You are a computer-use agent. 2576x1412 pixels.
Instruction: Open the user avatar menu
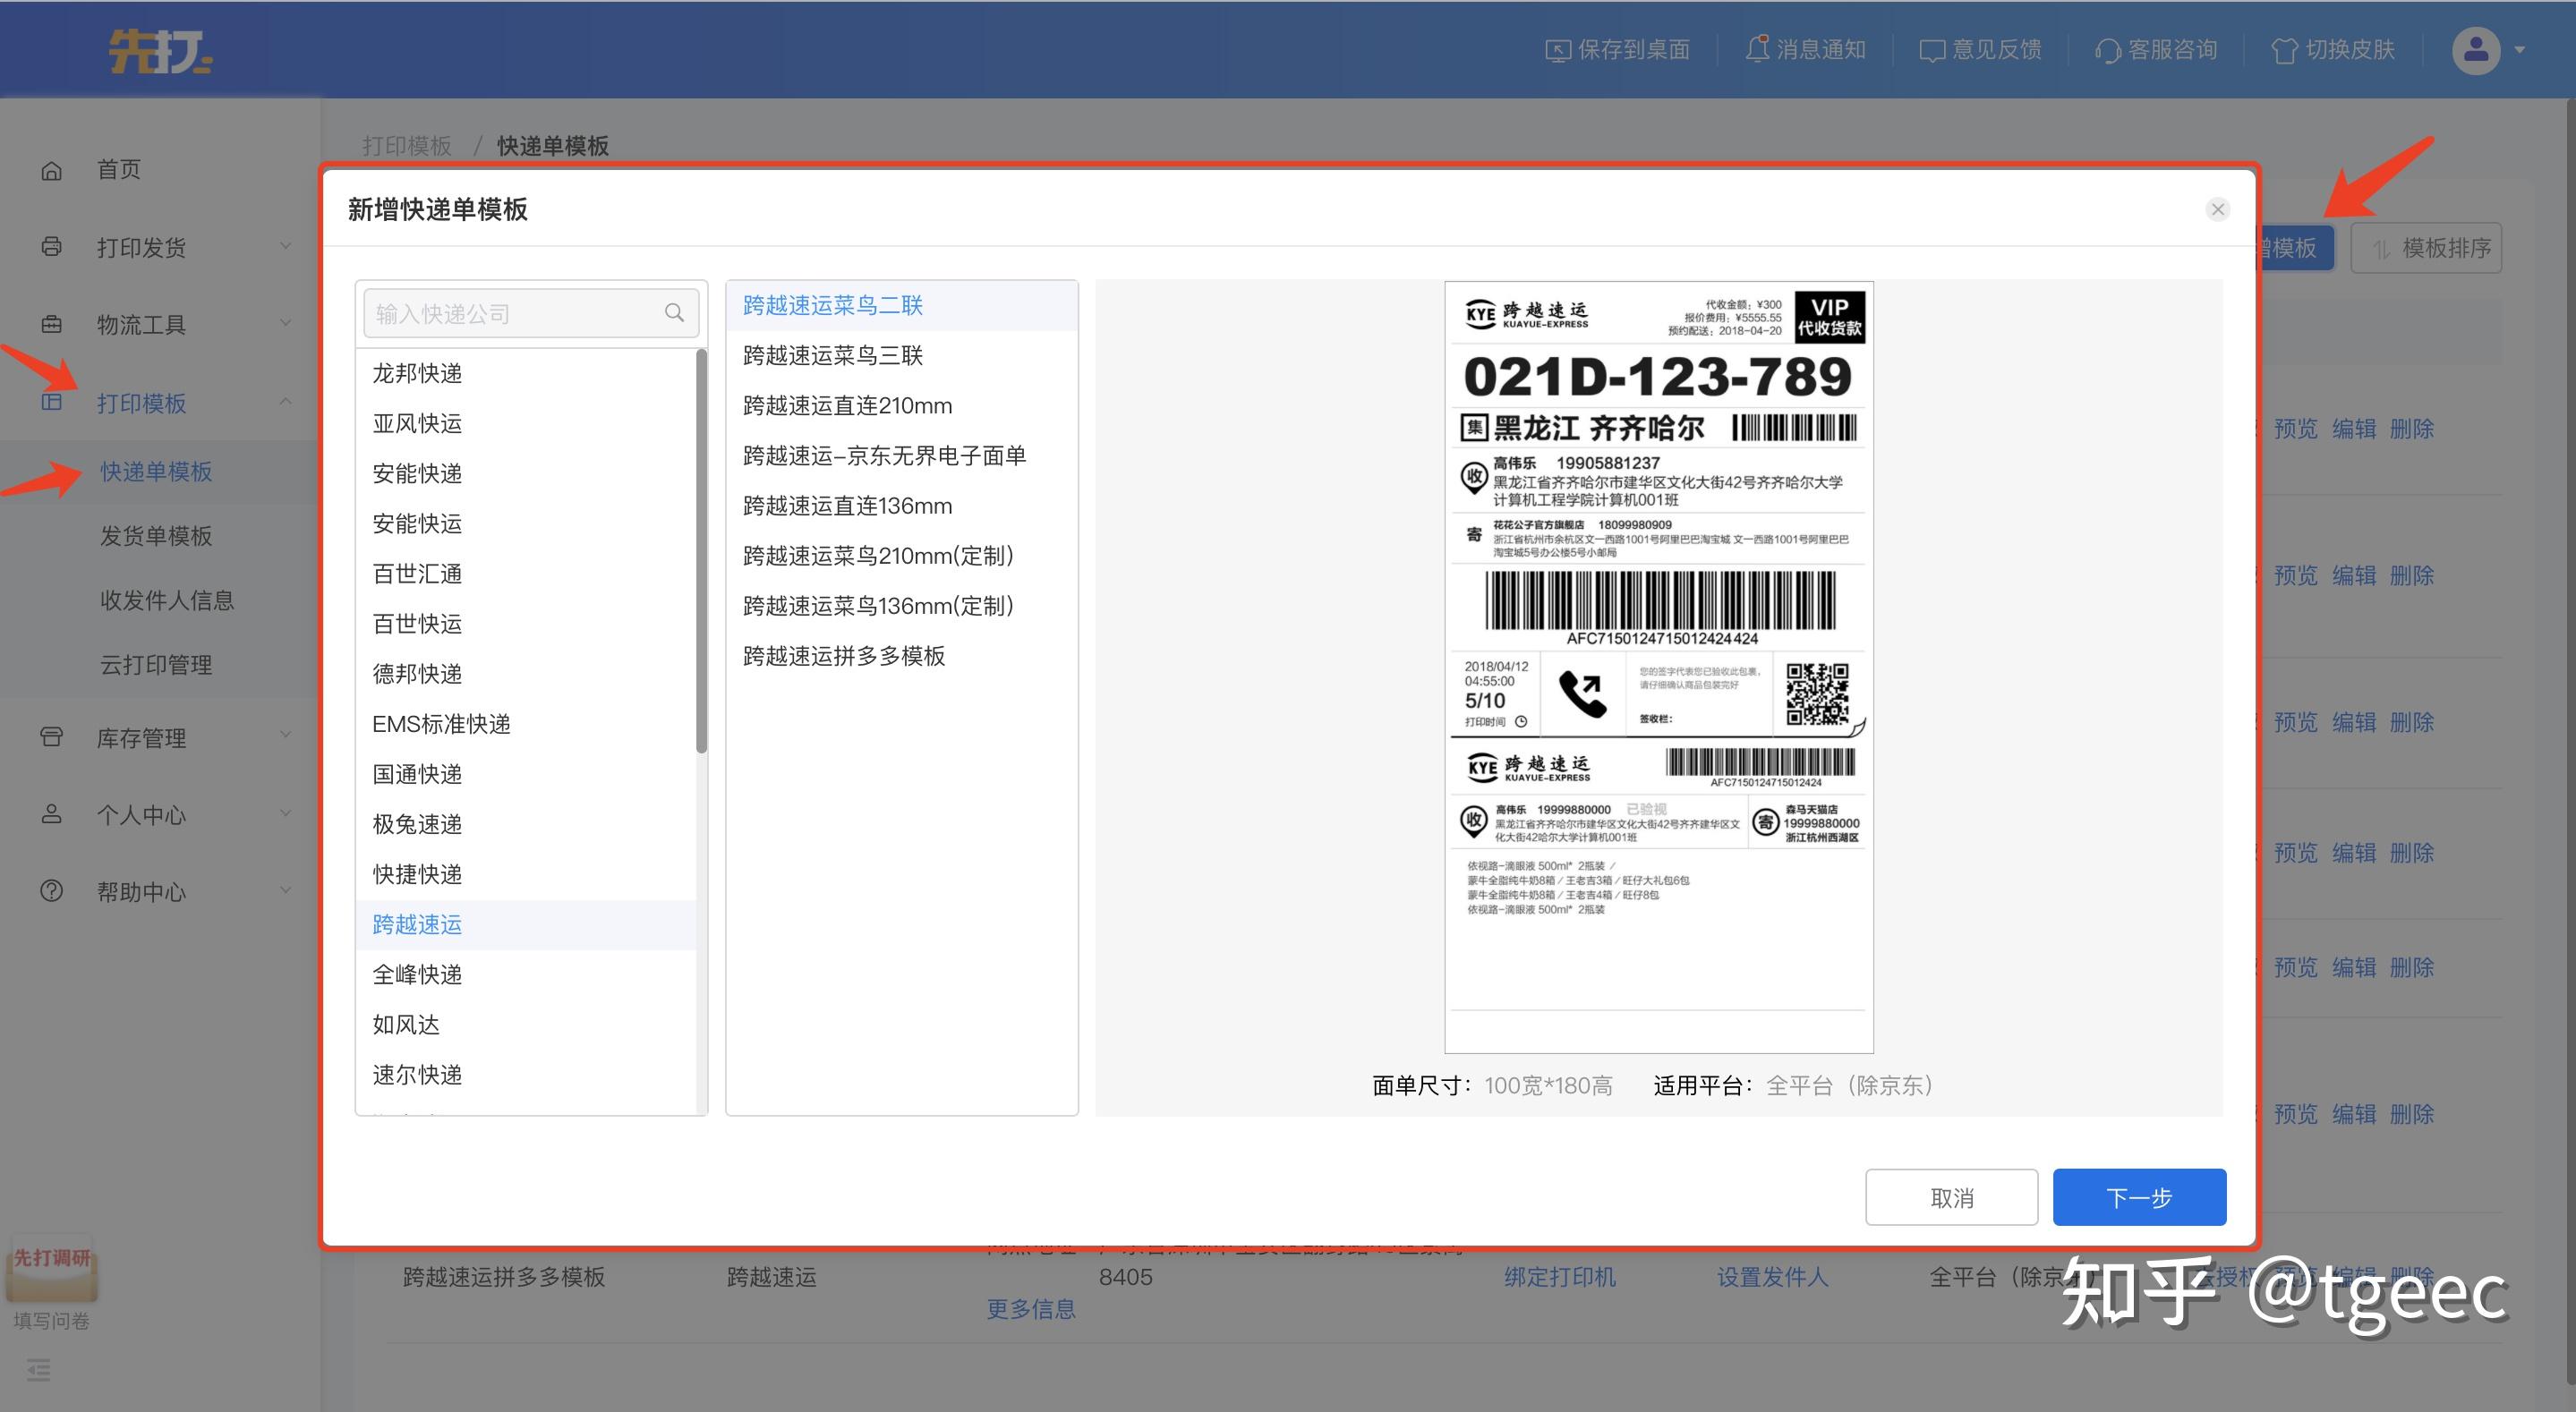pos(2476,50)
